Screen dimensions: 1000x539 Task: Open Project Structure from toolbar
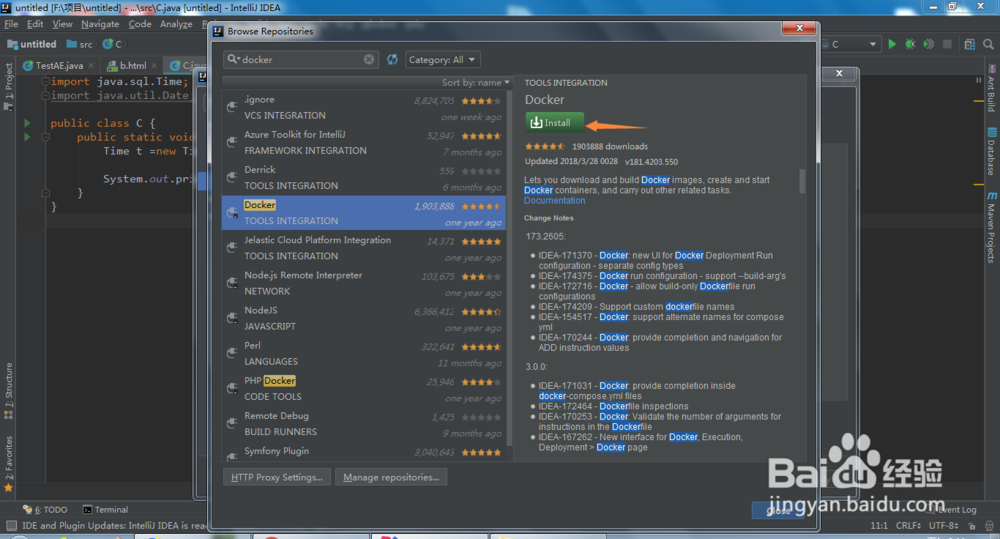(969, 44)
